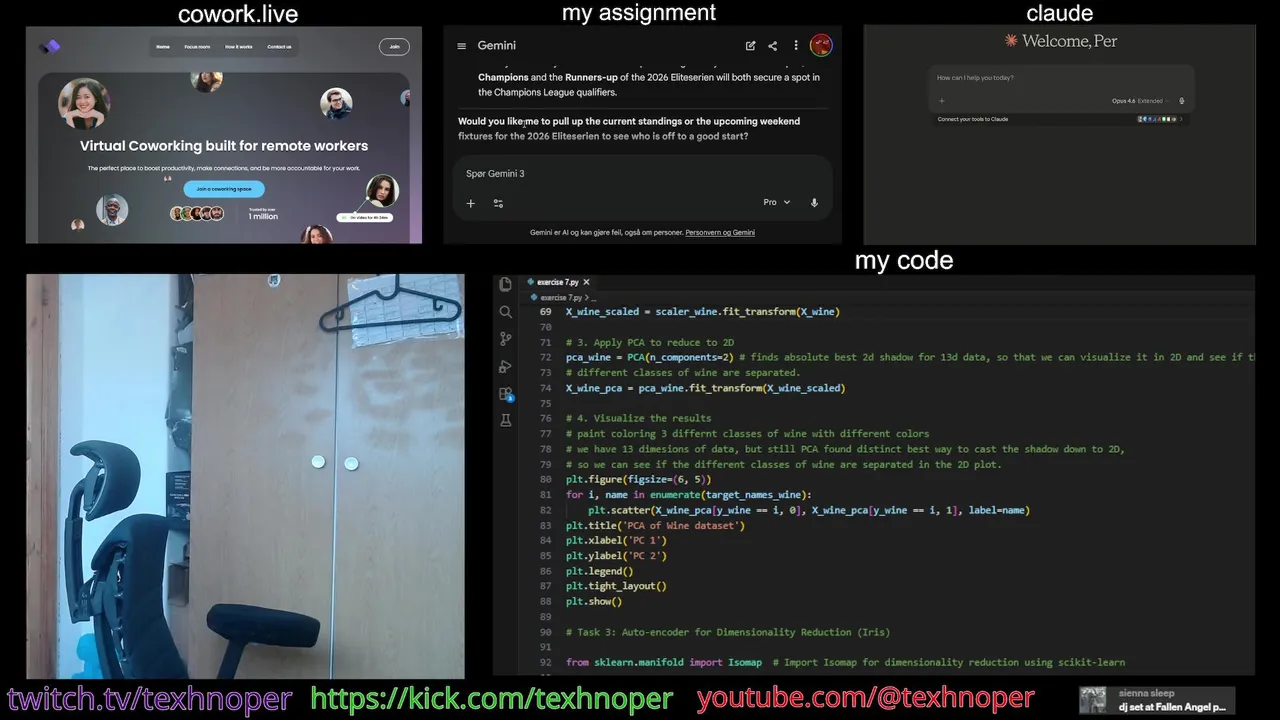Click the webcam video feed panel
1280x720 pixels.
tap(245, 476)
